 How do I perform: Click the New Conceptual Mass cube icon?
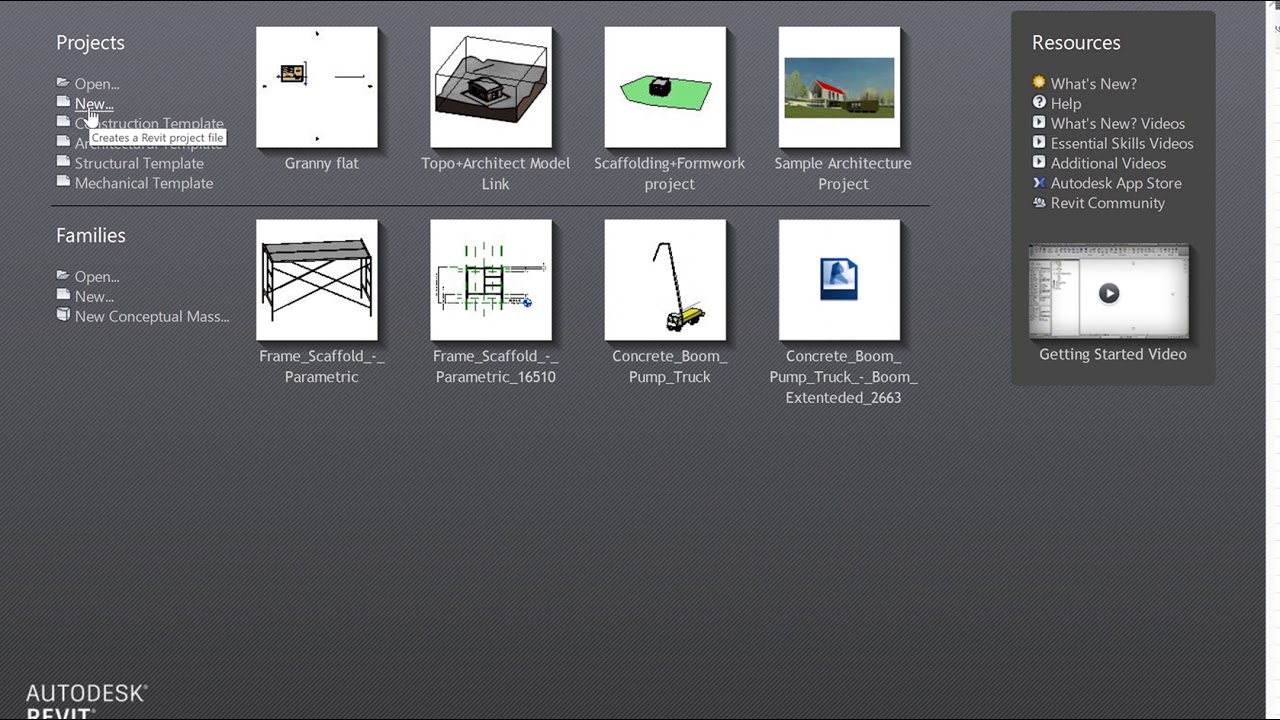pyautogui.click(x=63, y=315)
